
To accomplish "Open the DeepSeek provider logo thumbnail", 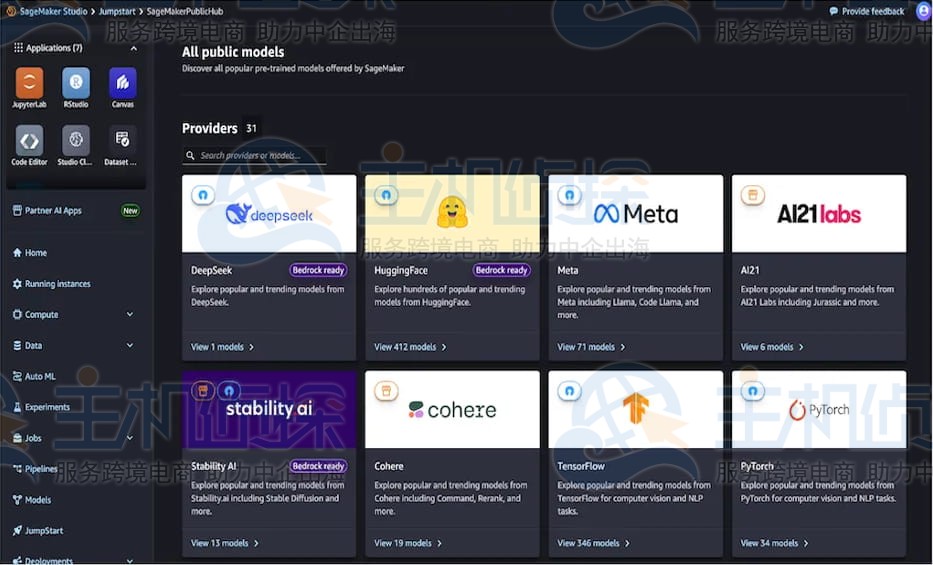I will 269,214.
